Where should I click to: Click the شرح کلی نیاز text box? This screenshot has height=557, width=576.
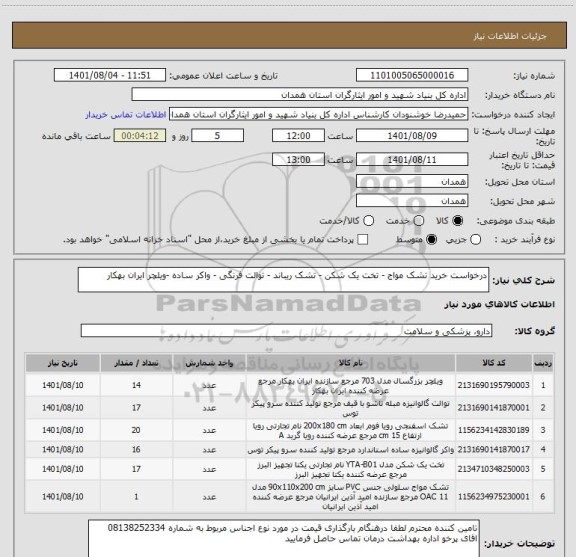(283, 280)
